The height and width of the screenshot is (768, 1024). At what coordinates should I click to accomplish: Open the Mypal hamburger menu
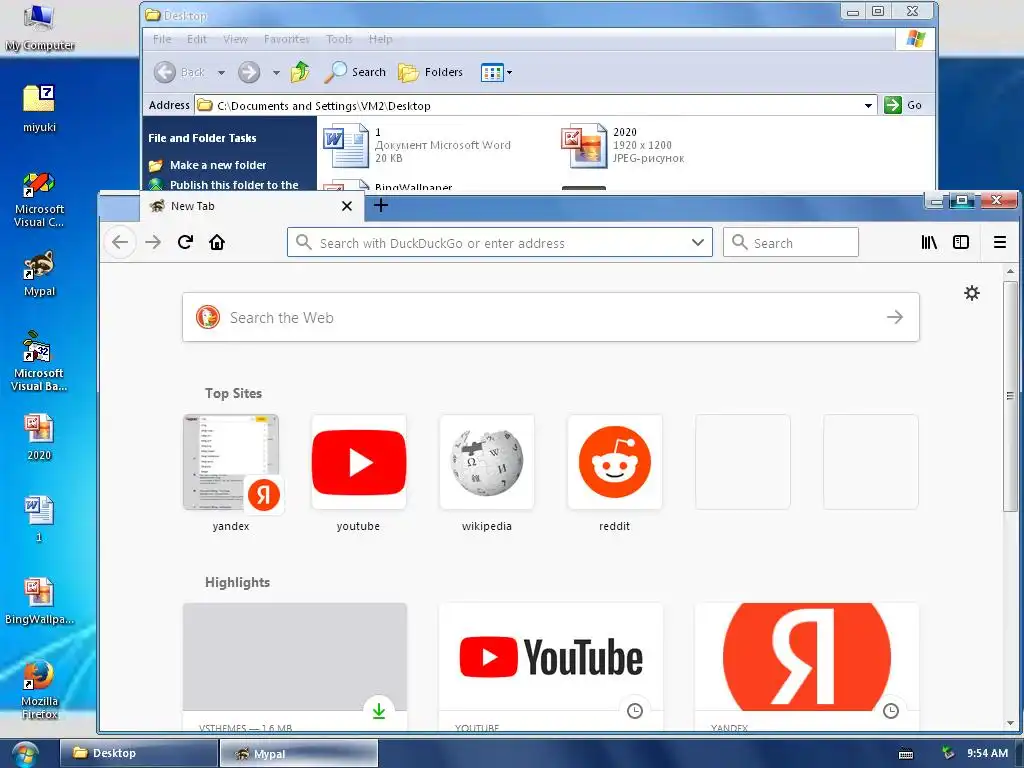coord(999,242)
